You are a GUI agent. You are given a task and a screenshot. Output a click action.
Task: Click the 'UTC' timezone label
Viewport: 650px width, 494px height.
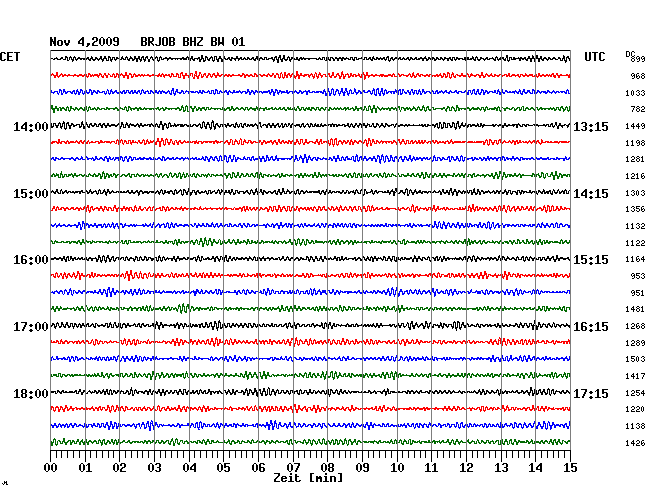594,57
